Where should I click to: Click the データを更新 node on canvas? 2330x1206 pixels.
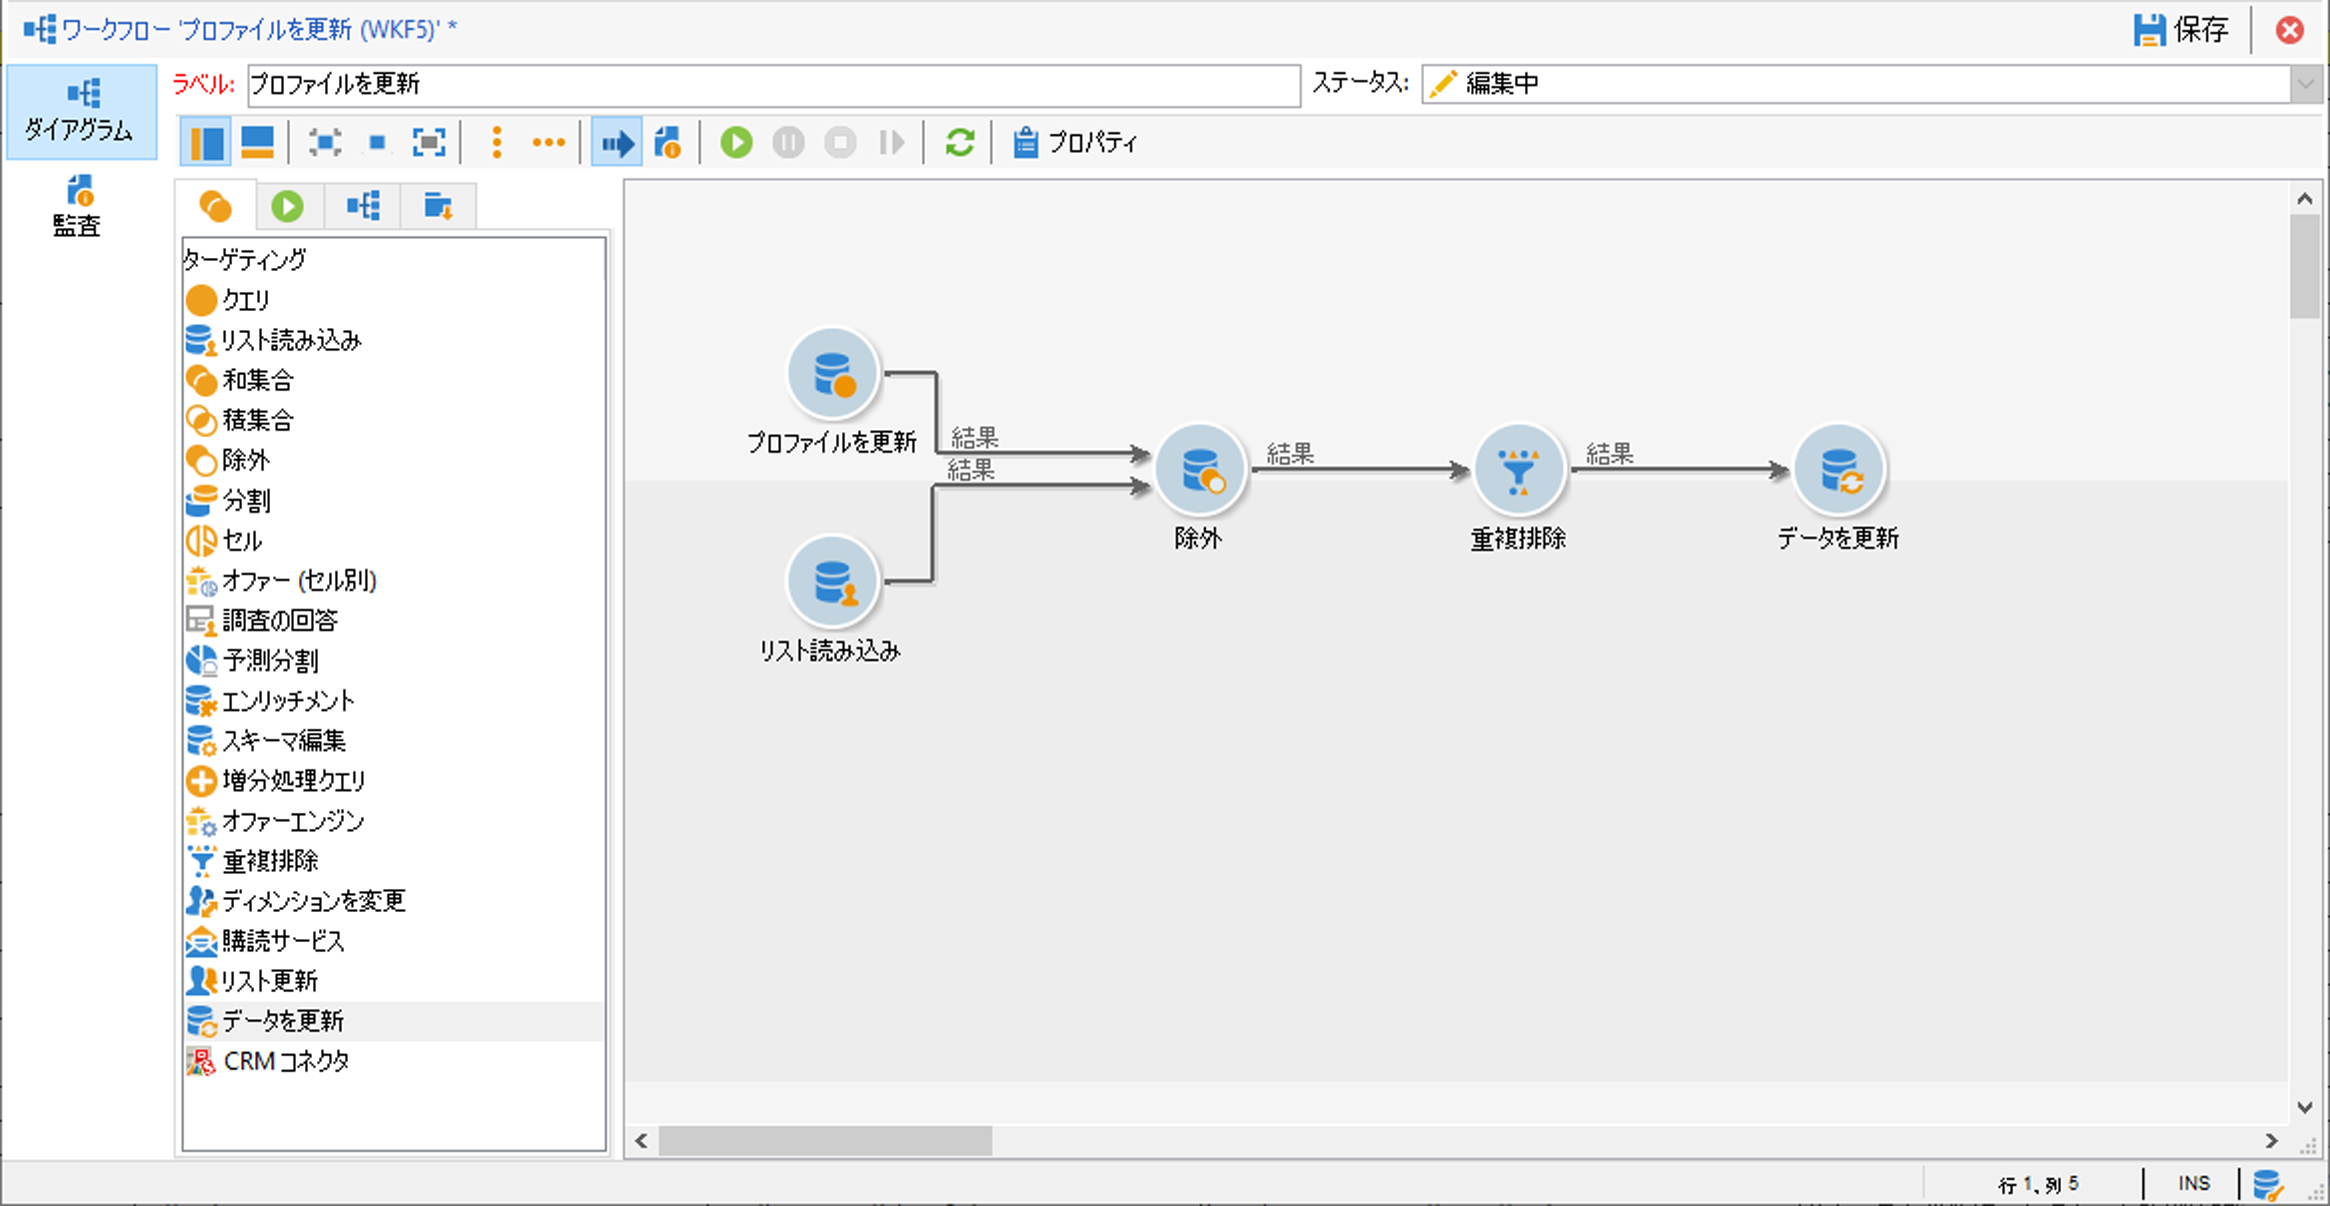(1838, 470)
